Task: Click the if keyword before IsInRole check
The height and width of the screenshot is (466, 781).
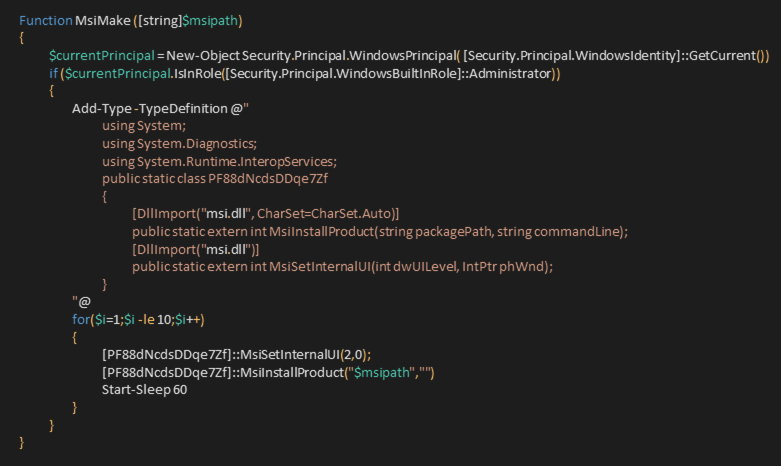Action: [53, 74]
